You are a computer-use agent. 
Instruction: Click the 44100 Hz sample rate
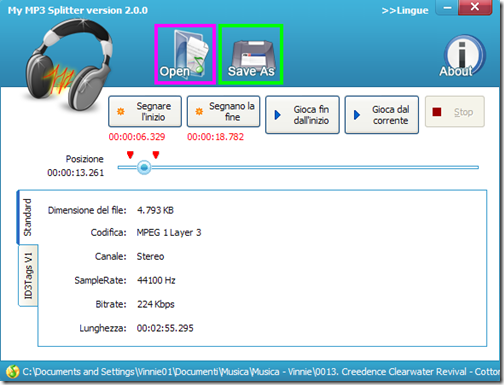tap(156, 281)
